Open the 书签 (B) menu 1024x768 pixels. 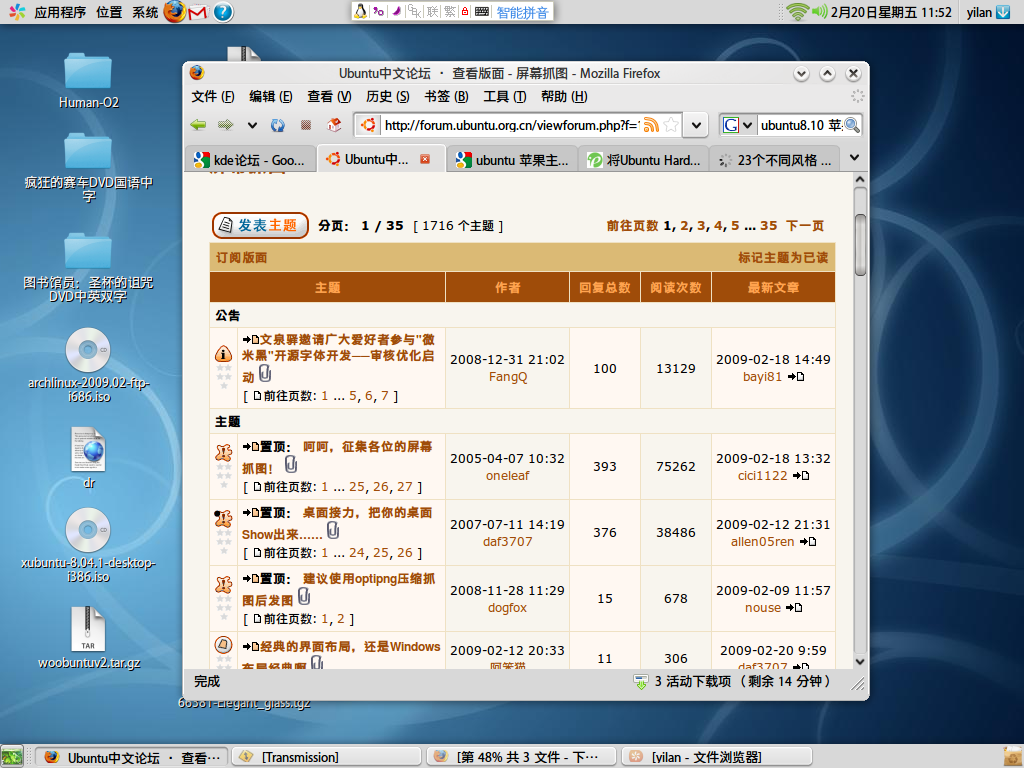(x=447, y=97)
